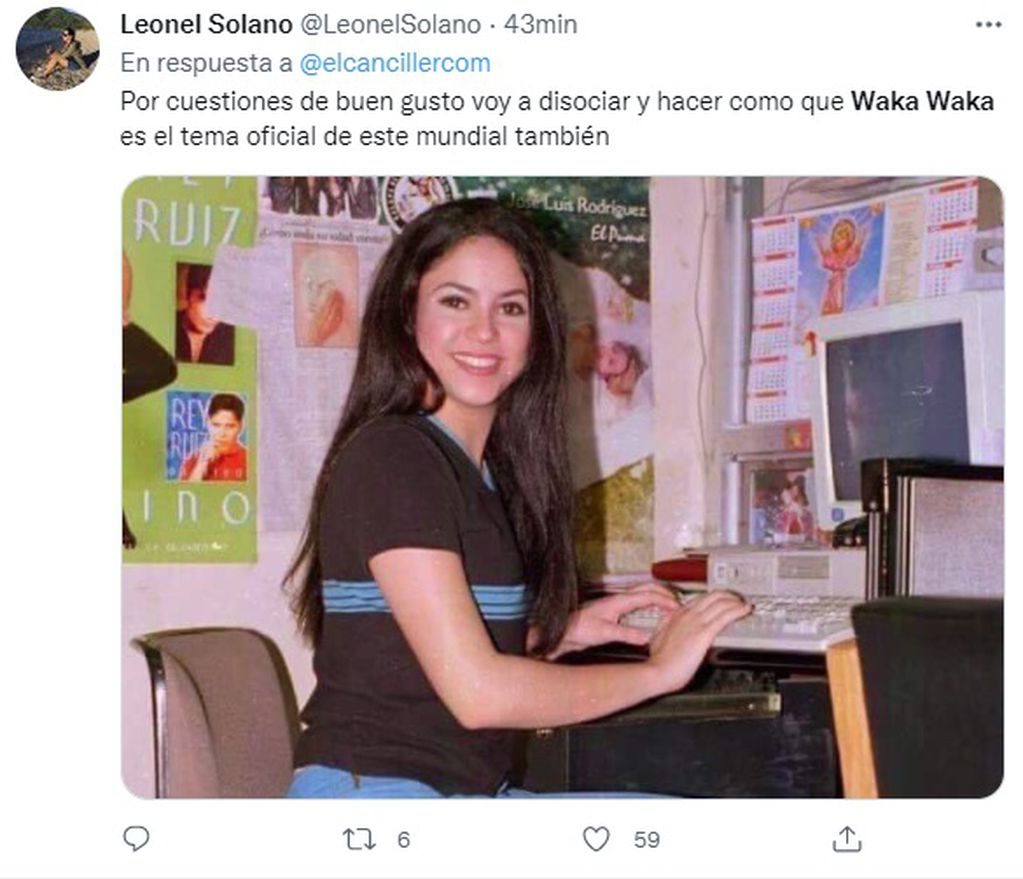The image size is (1023, 879).
Task: Open the three-dots more options menu
Action: [x=988, y=25]
